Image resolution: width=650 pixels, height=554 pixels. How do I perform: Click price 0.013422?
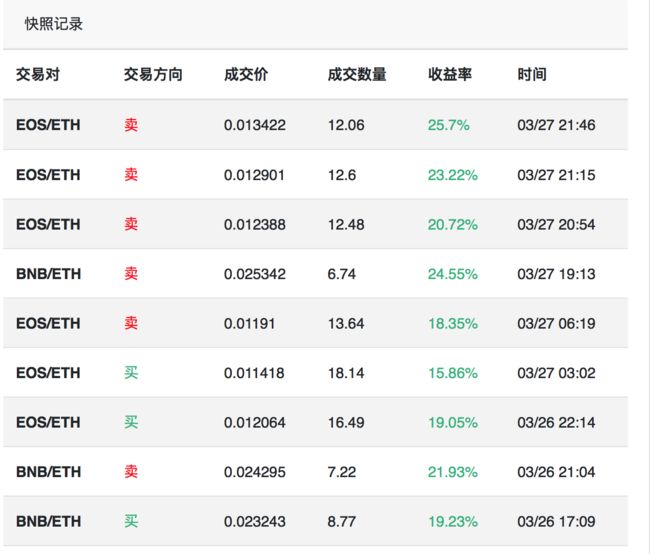tap(255, 125)
